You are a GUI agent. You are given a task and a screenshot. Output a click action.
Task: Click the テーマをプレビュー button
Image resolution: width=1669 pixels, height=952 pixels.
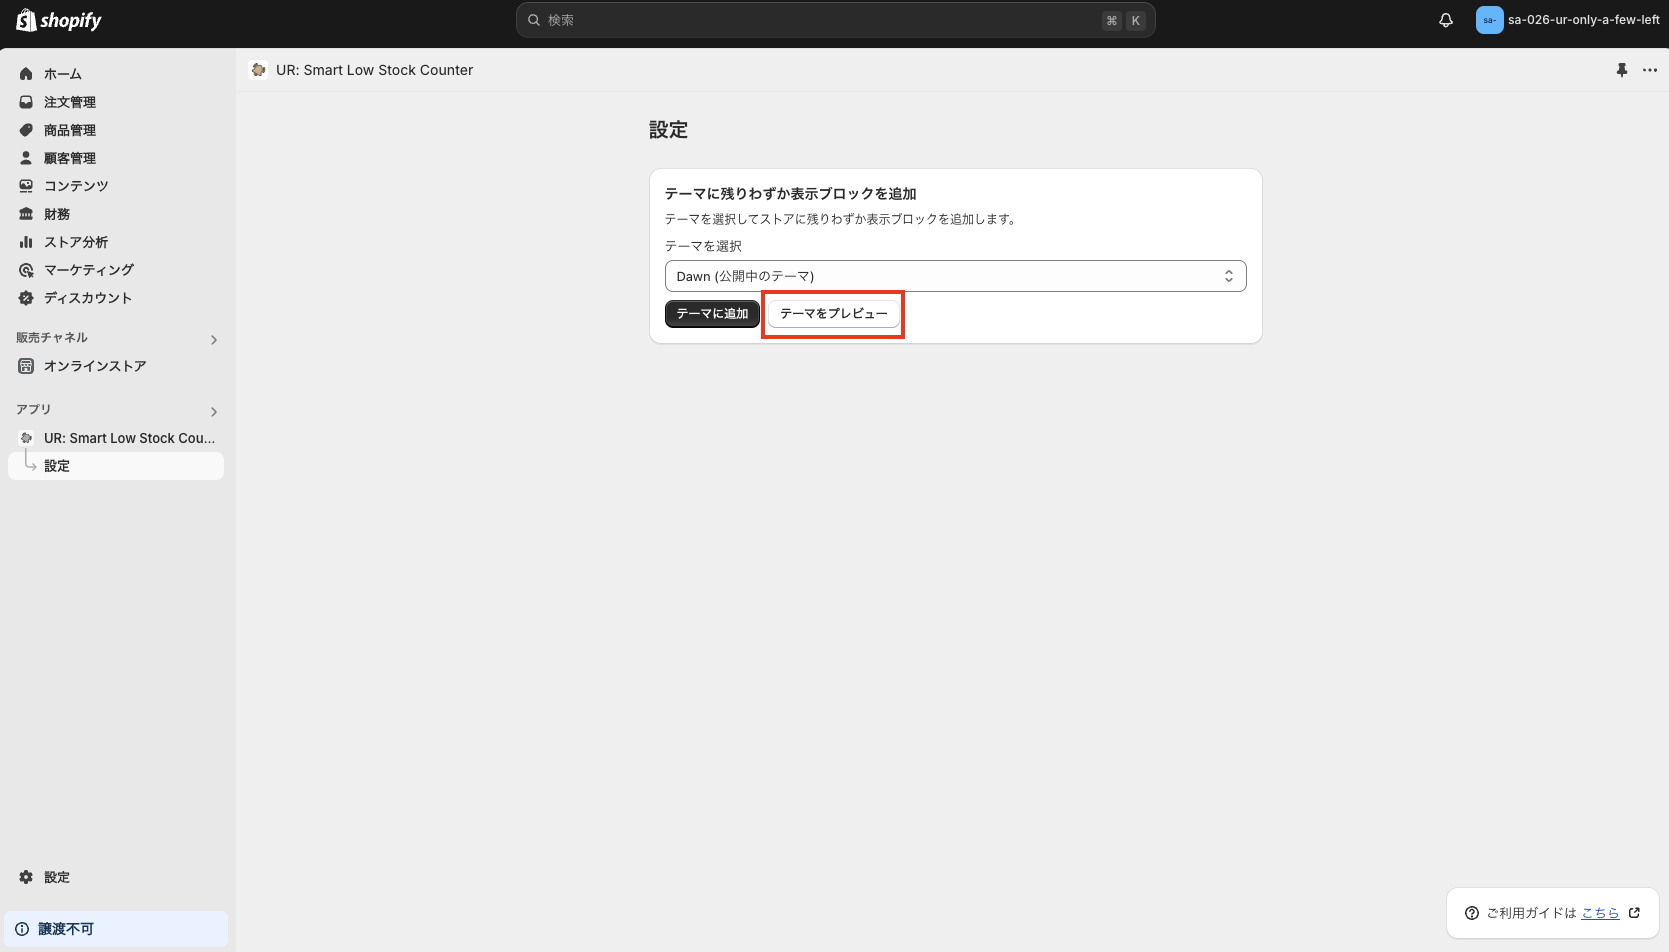coord(833,314)
